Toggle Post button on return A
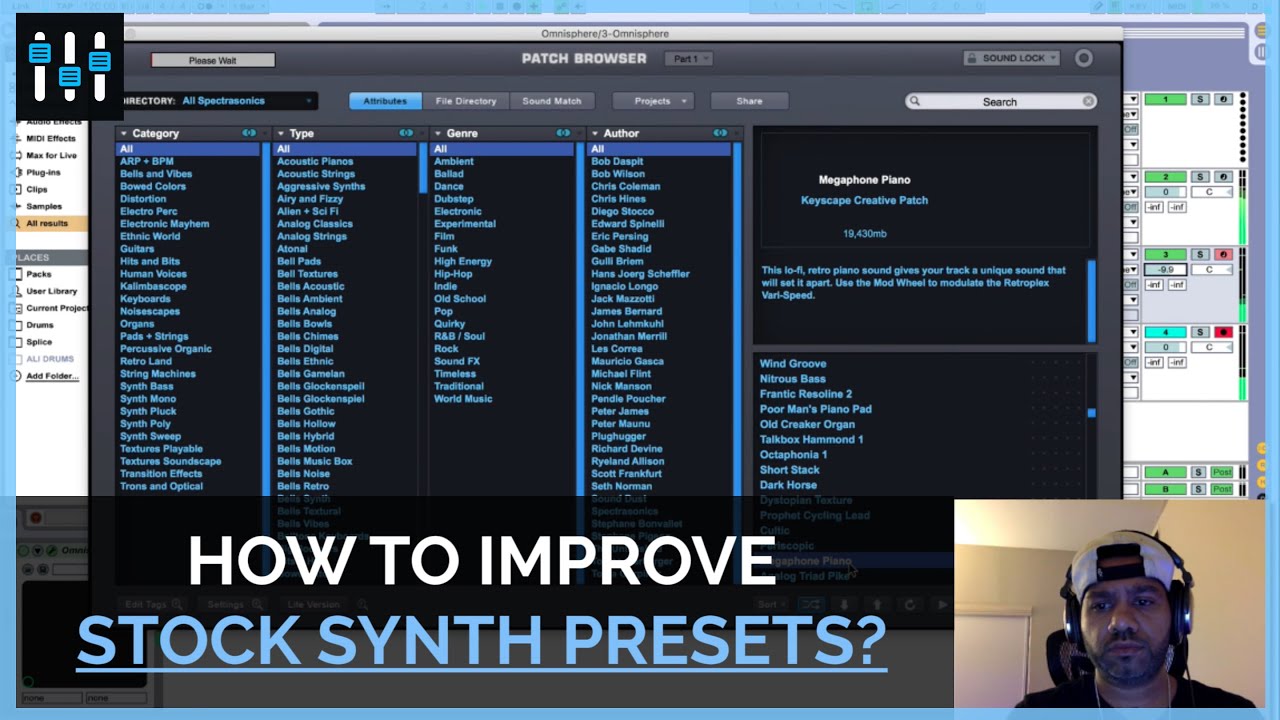This screenshot has width=1280, height=720. pyautogui.click(x=1222, y=472)
